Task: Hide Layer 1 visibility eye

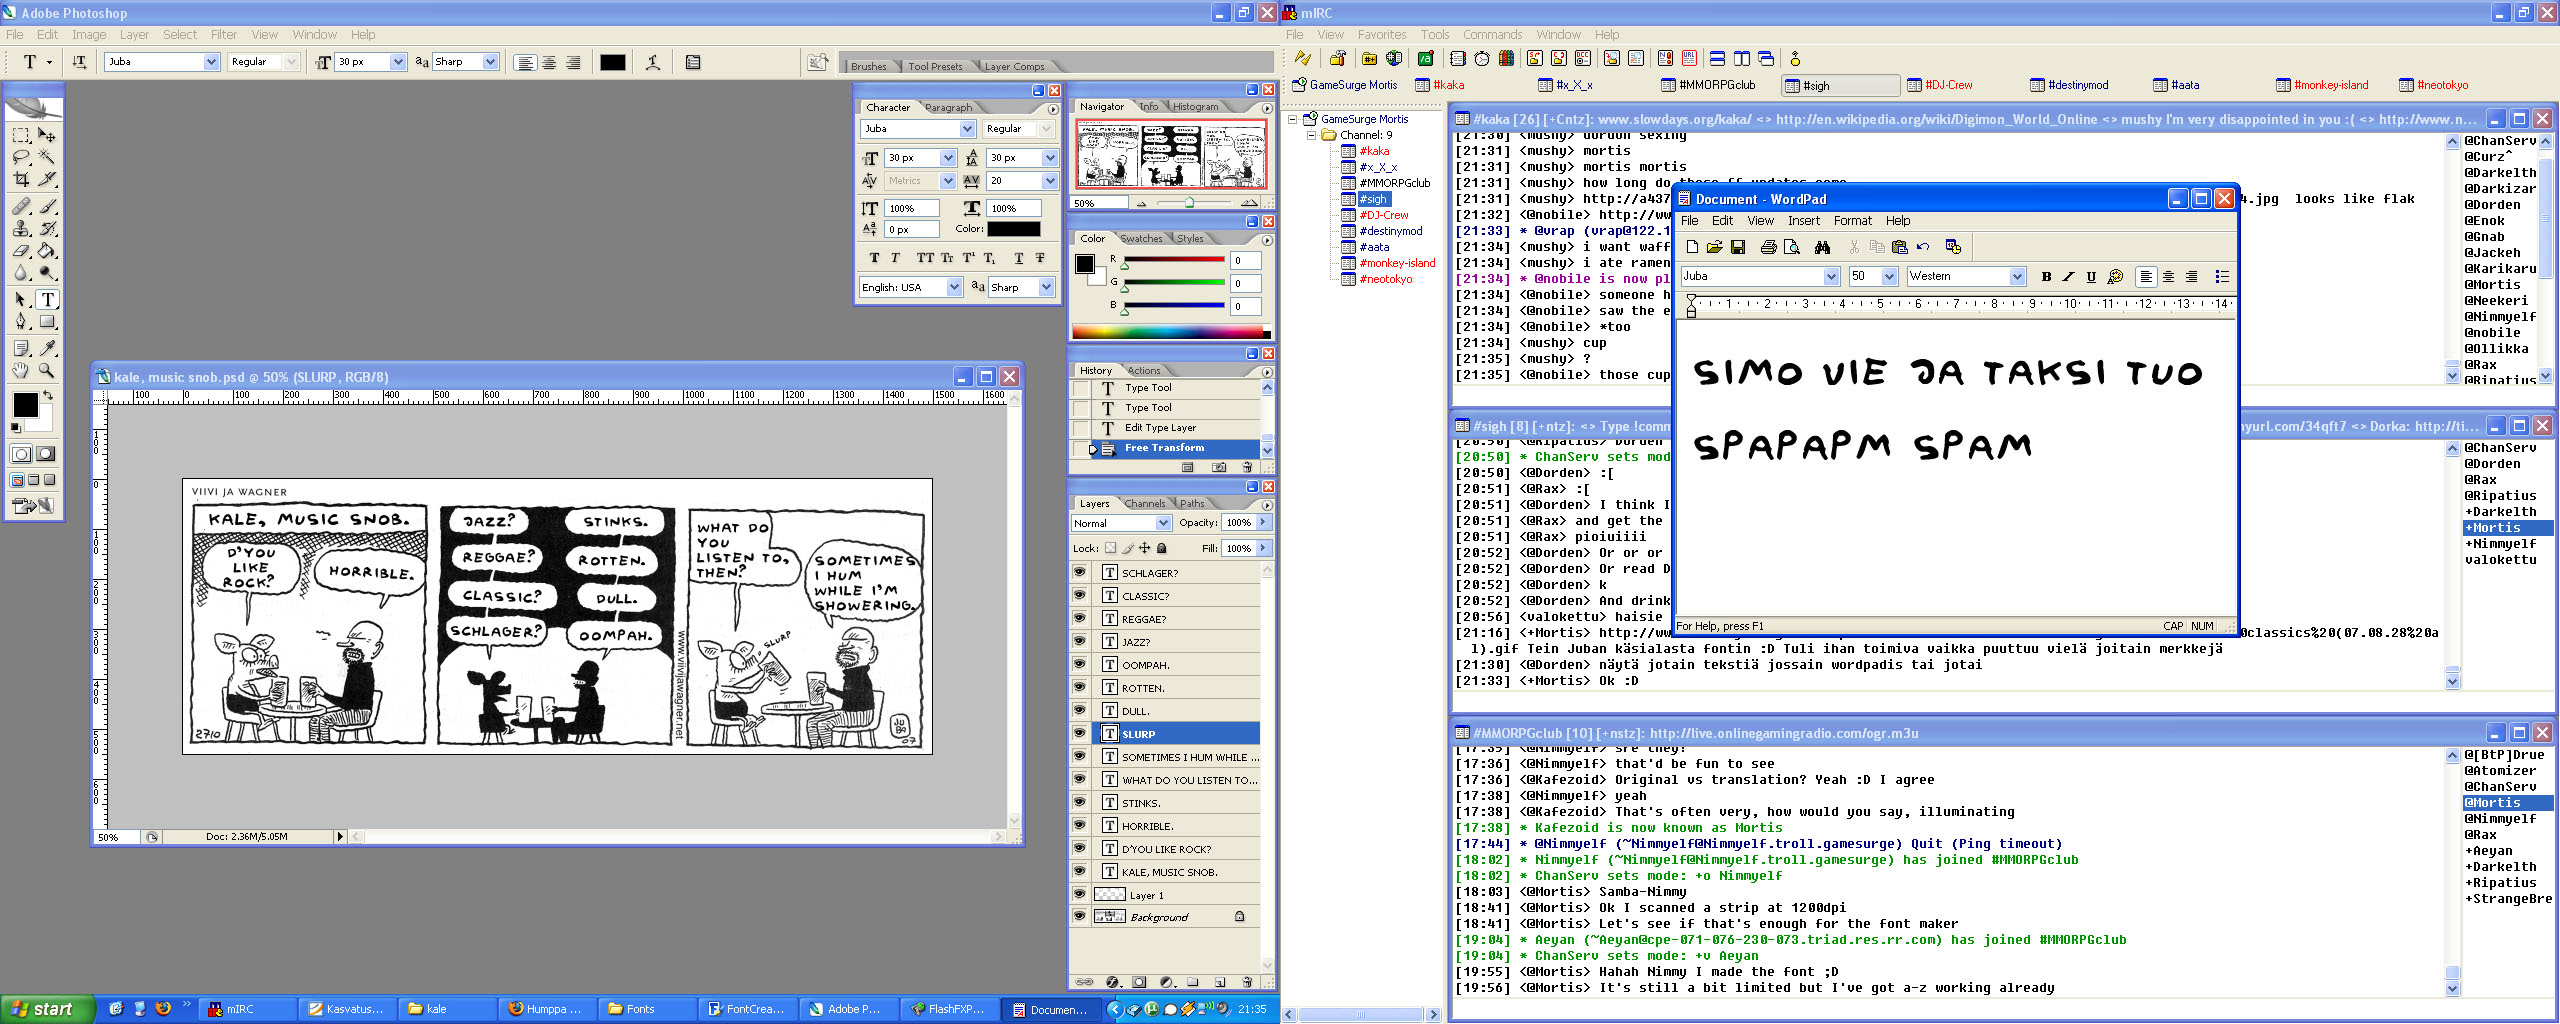Action: click(x=1079, y=894)
